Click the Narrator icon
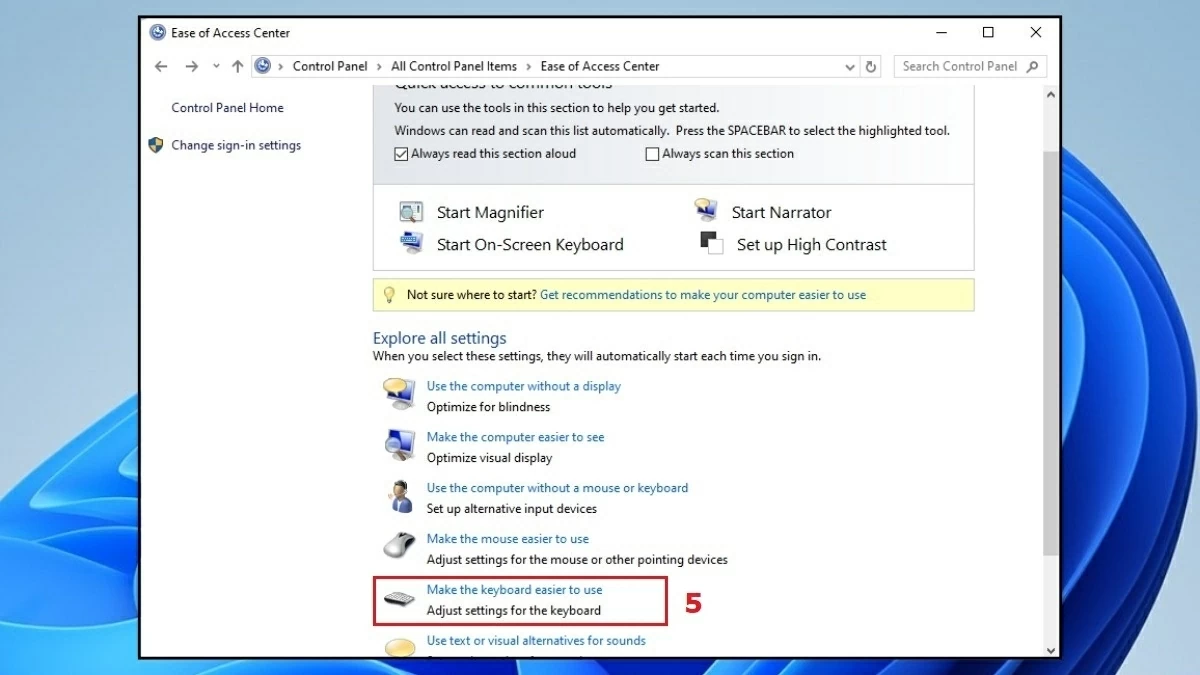The width and height of the screenshot is (1200, 675). [x=706, y=211]
